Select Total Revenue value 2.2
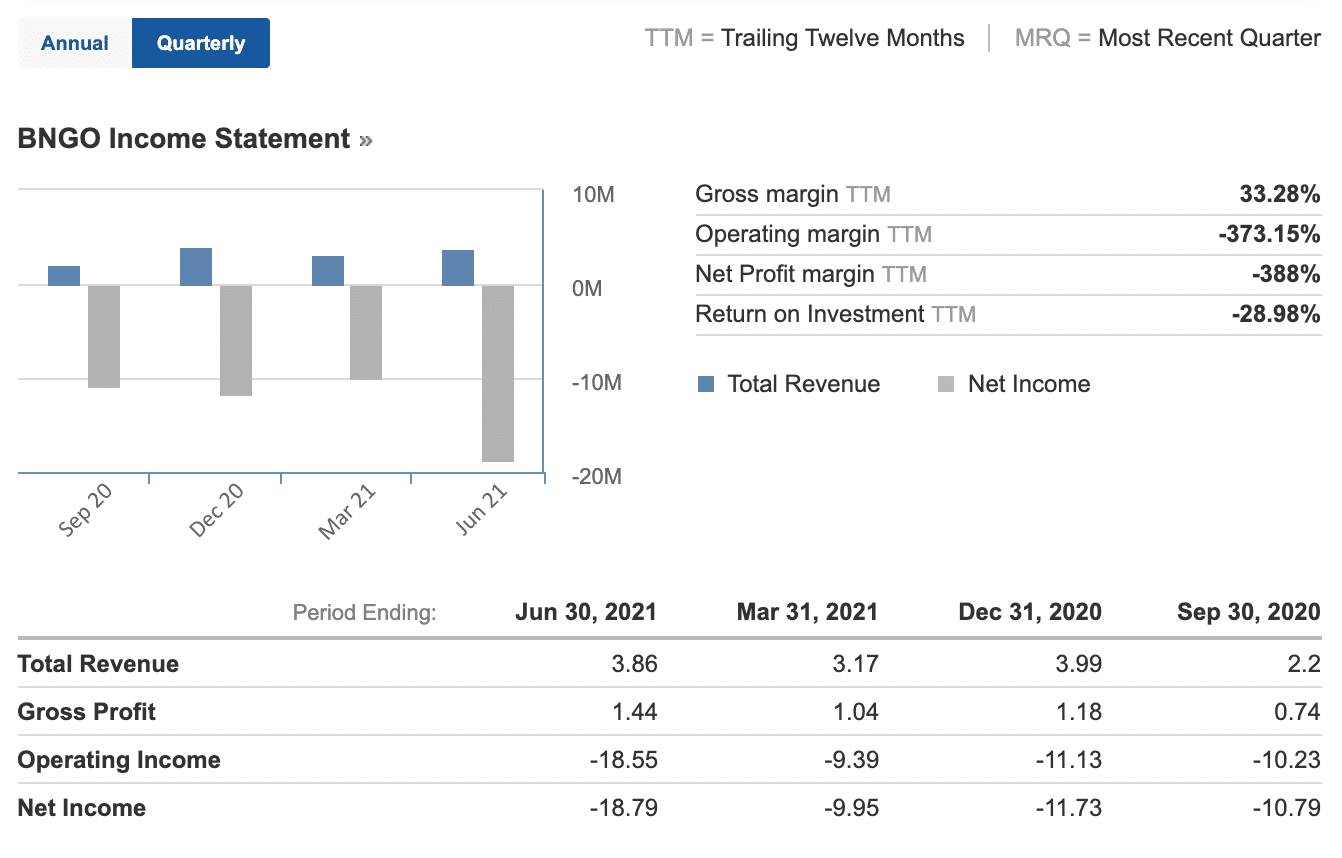This screenshot has width=1342, height=858. (1305, 664)
